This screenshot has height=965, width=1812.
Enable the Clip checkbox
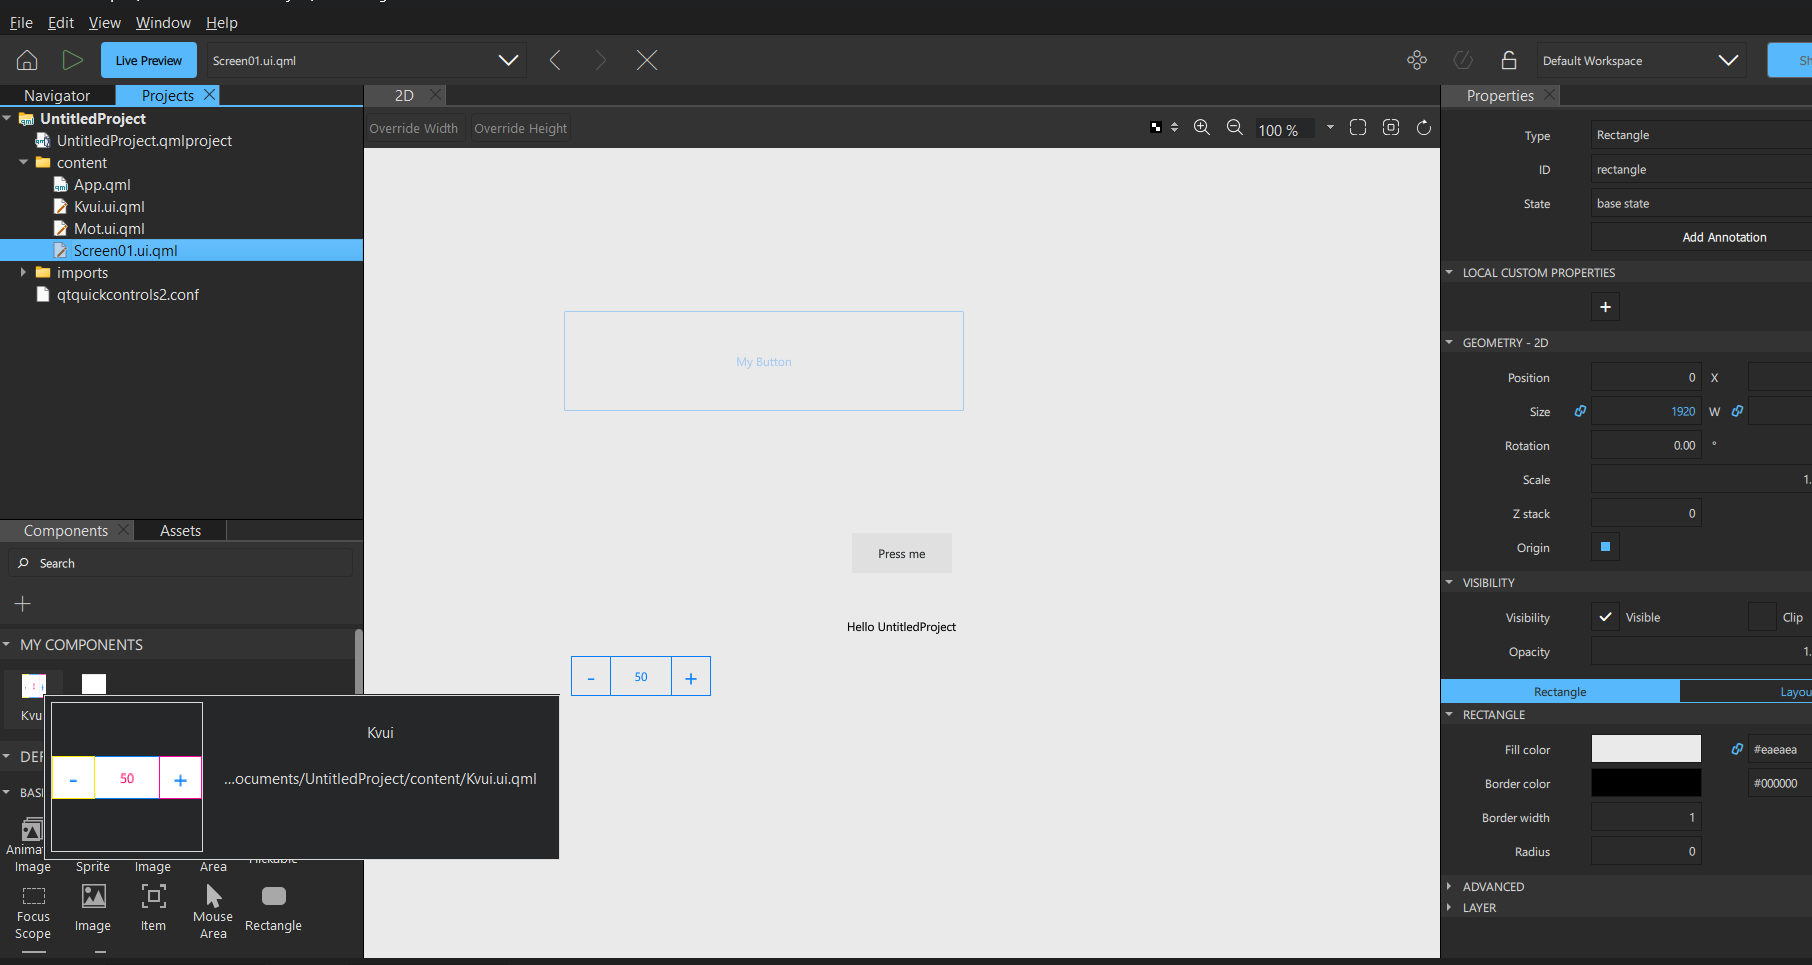point(1762,616)
